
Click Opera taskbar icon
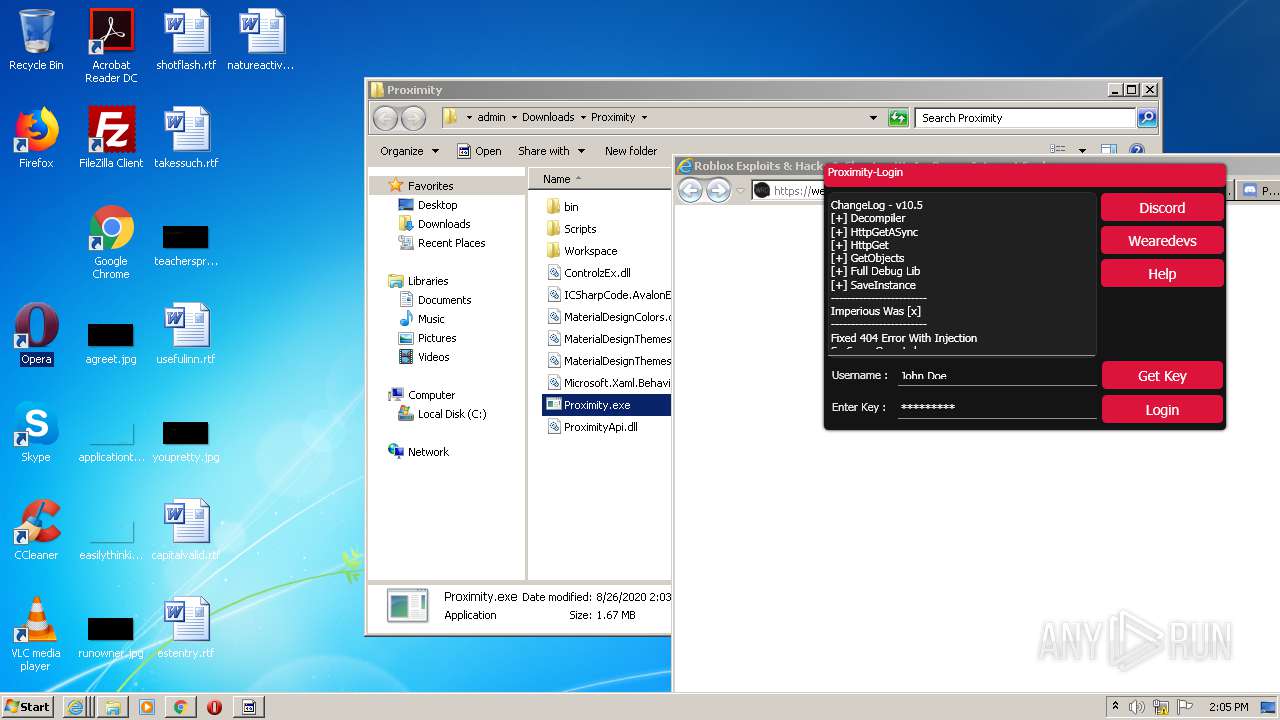click(214, 707)
